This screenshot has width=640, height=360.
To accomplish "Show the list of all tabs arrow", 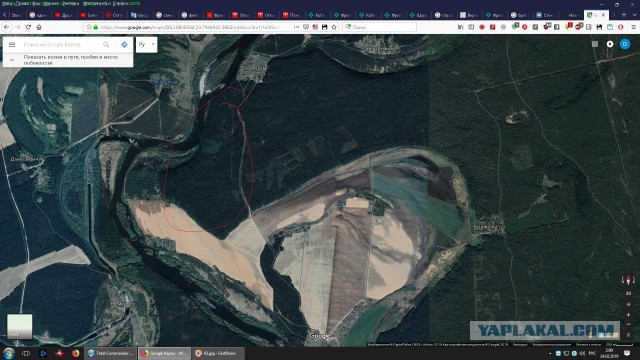I will 634,15.
